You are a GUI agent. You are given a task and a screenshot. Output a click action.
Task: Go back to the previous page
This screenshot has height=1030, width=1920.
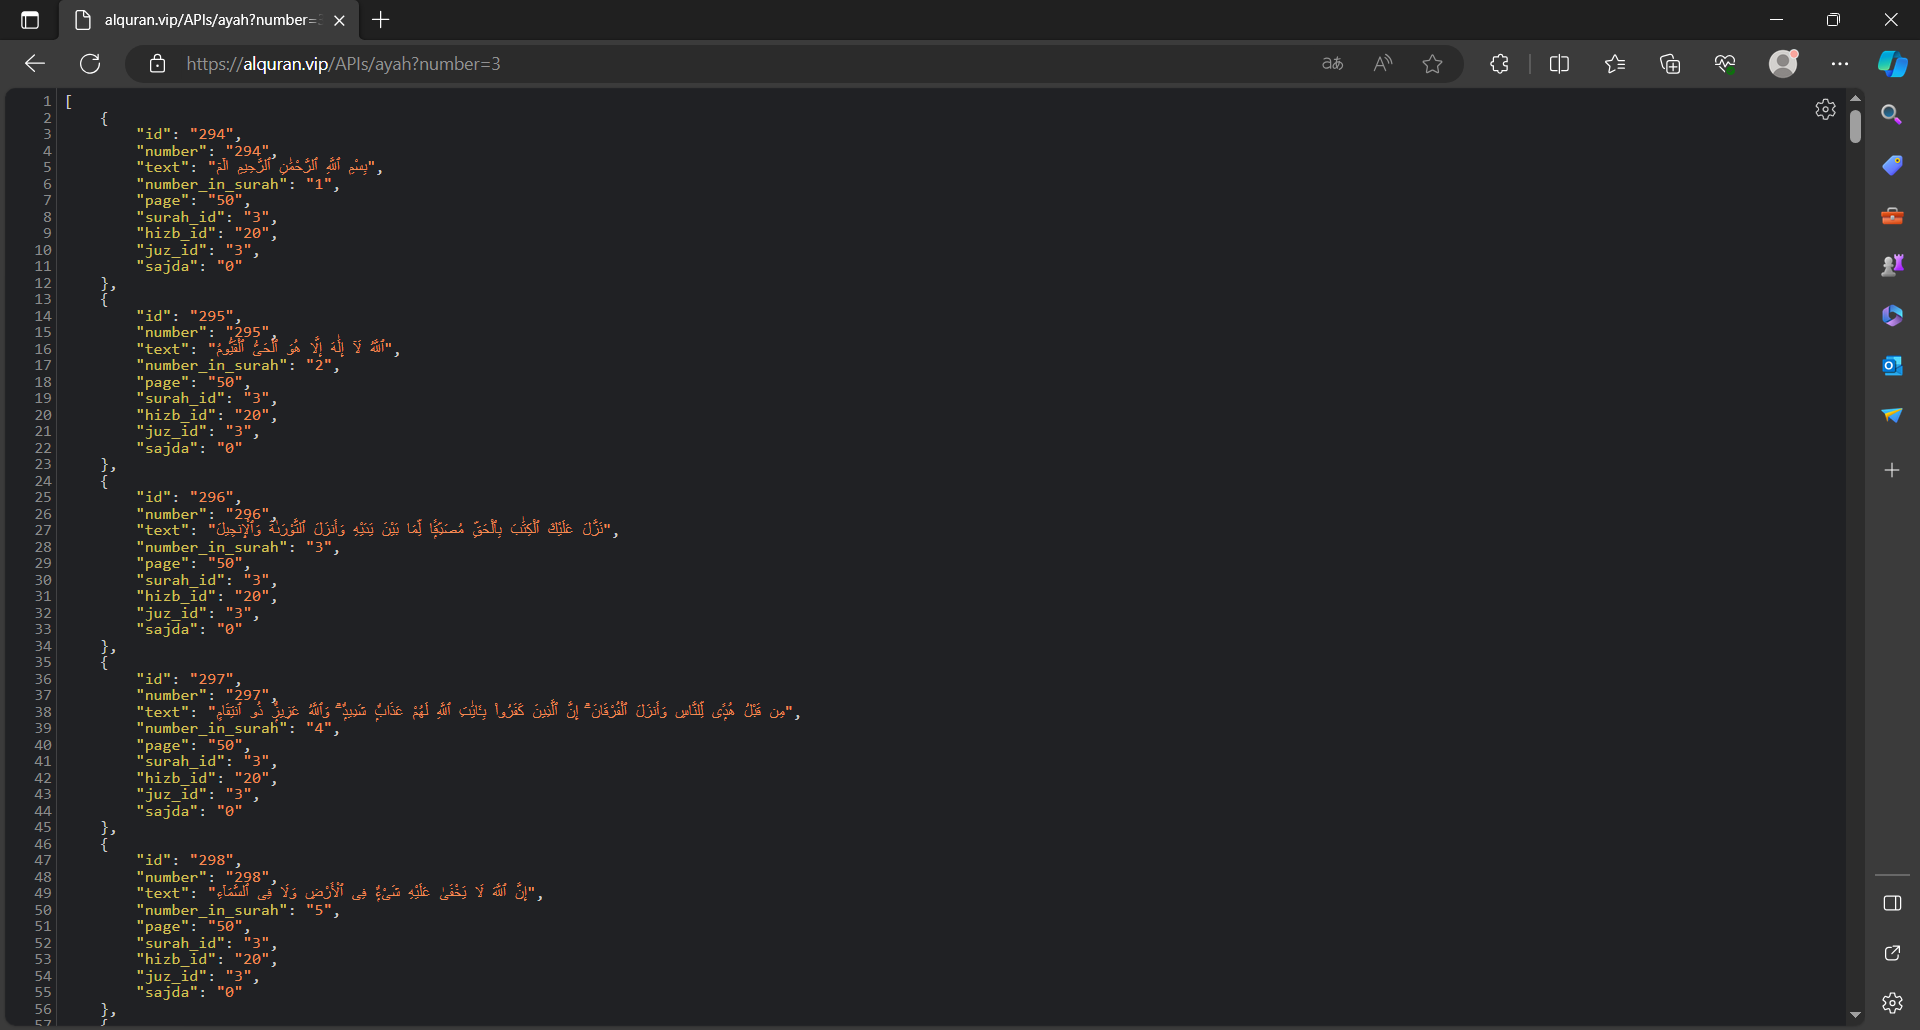pos(35,64)
